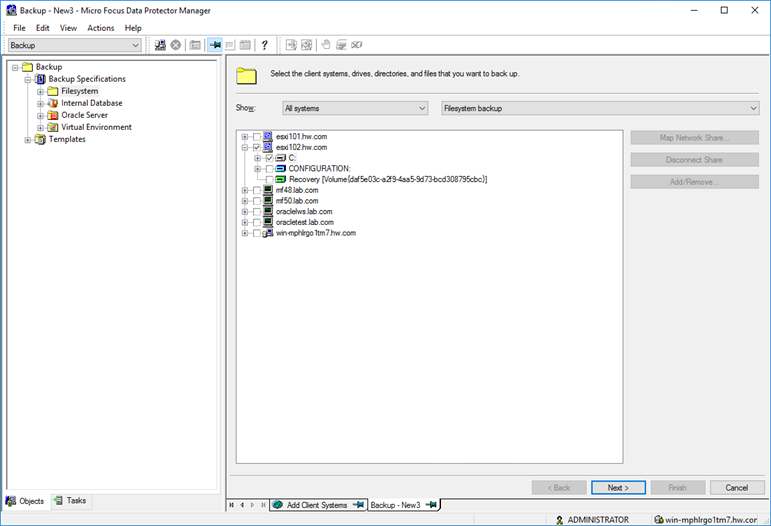Expand the CONFIGURATION: node

(257, 169)
